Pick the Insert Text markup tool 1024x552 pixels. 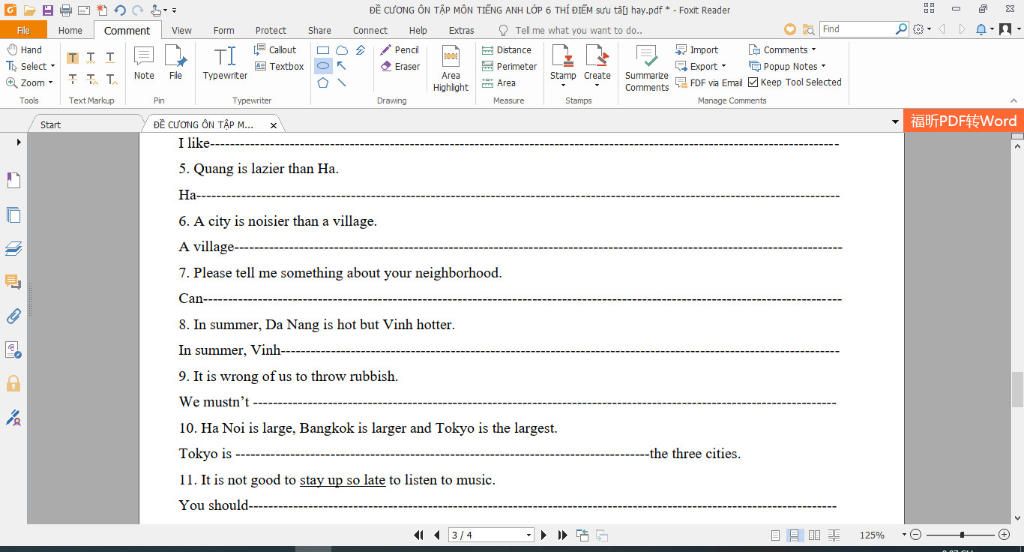(112, 80)
